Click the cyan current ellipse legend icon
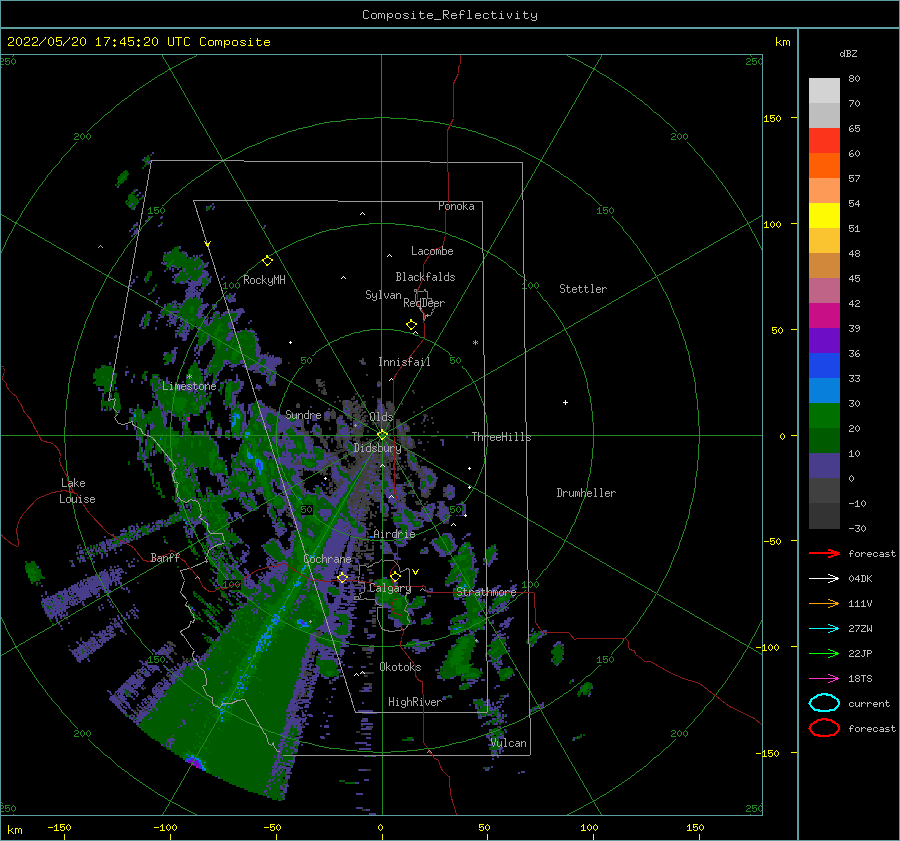The image size is (900, 841). pyautogui.click(x=824, y=703)
